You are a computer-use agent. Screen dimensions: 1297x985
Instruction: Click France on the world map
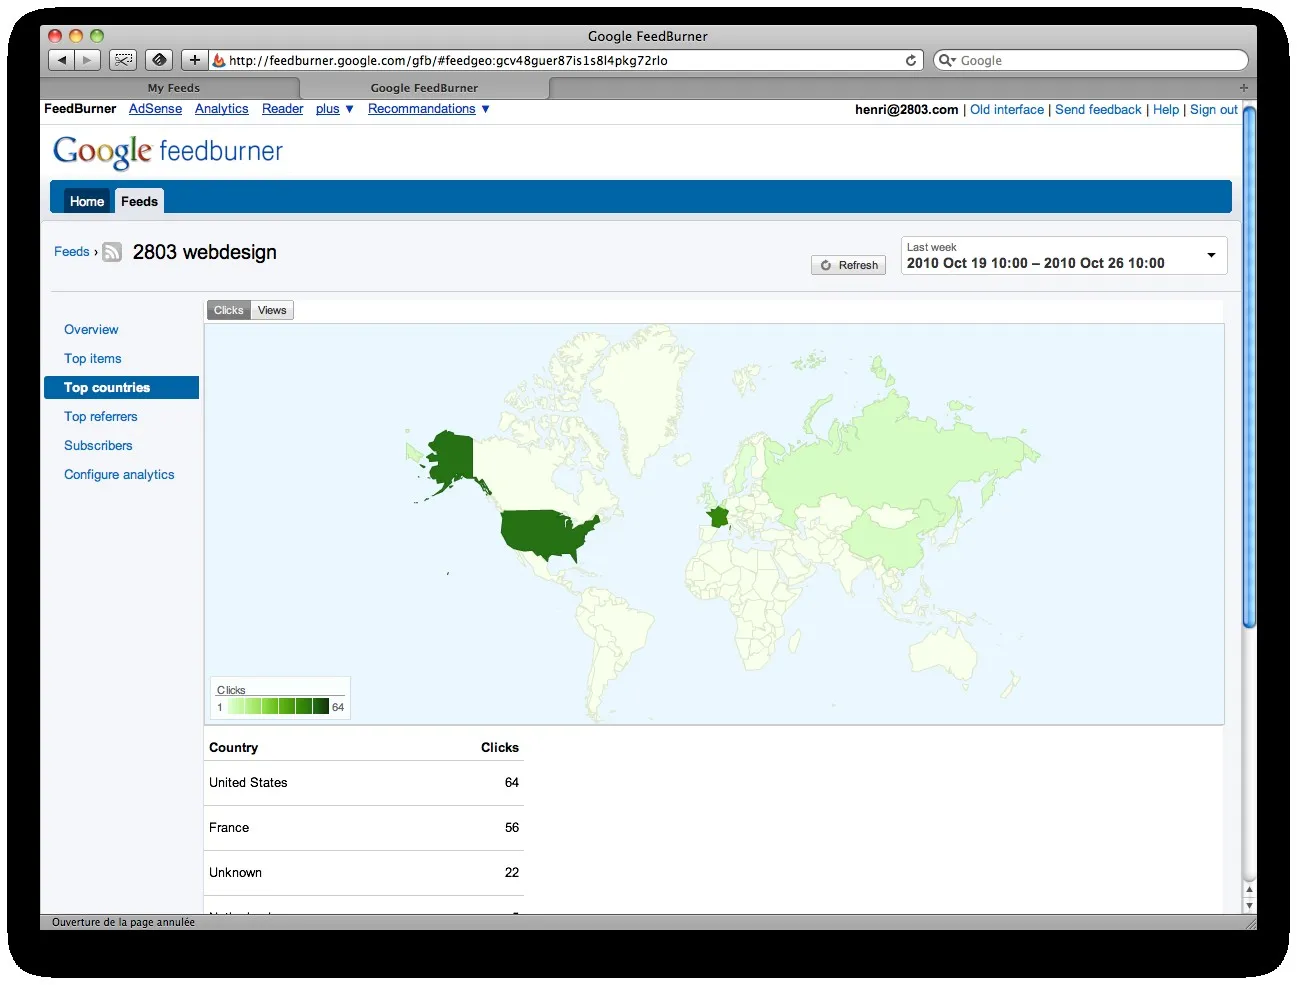coord(718,517)
